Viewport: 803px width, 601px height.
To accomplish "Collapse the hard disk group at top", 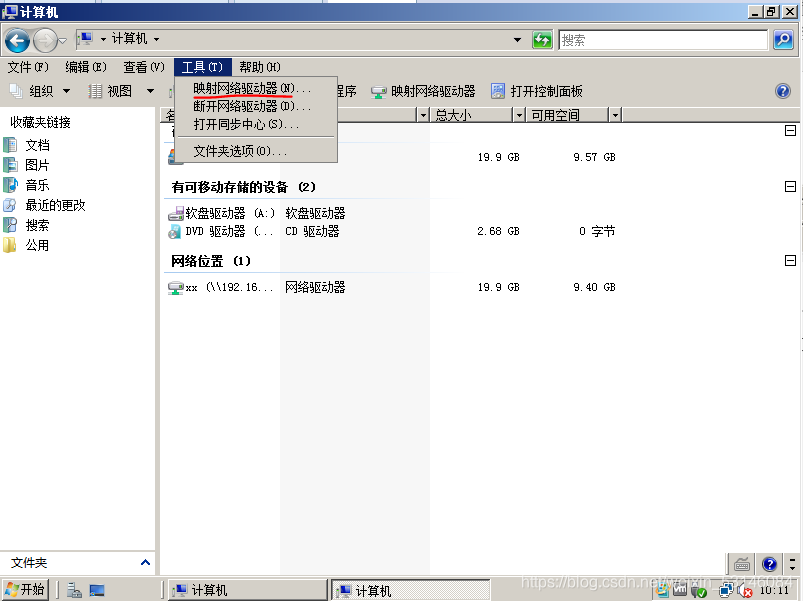I will (x=790, y=131).
